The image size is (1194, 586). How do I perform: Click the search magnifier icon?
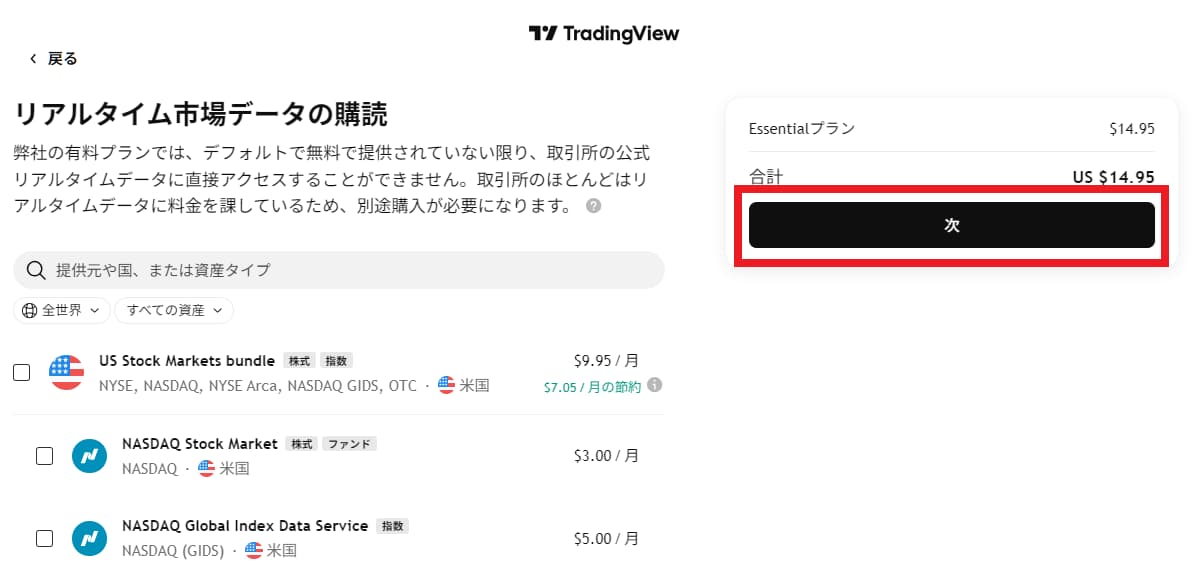tap(35, 270)
